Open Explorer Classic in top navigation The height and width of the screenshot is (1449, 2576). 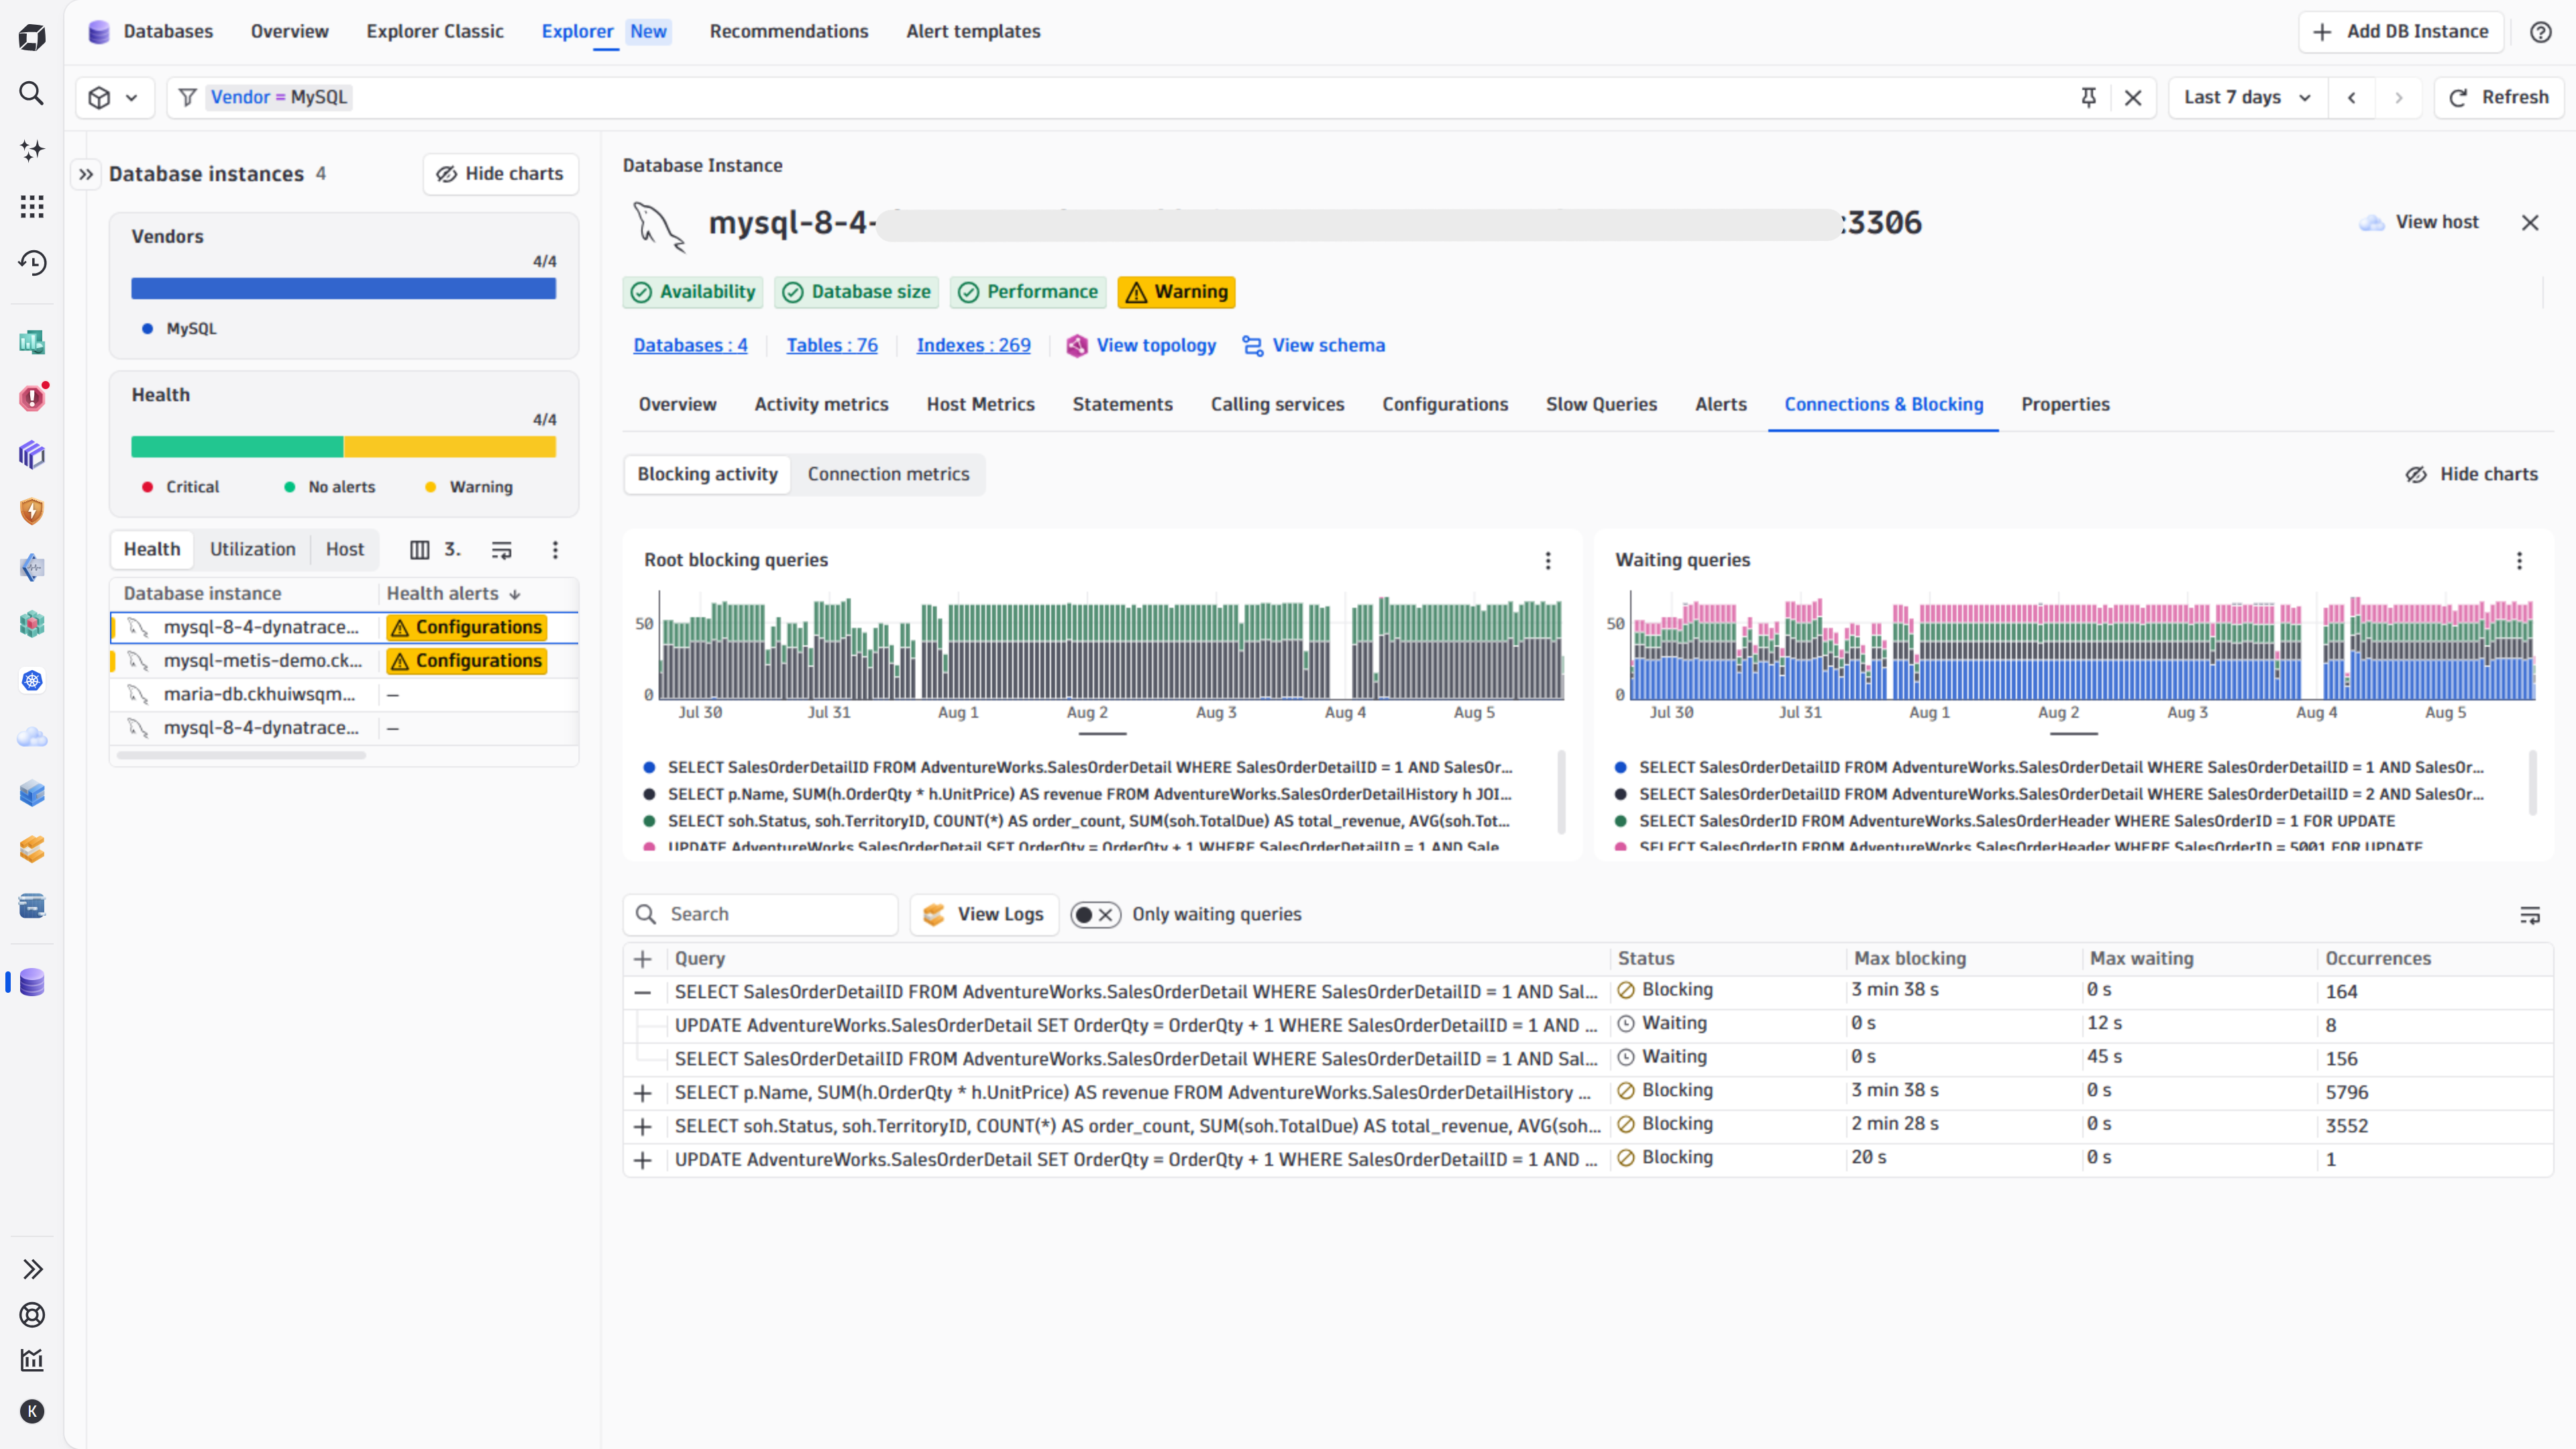pyautogui.click(x=435, y=31)
